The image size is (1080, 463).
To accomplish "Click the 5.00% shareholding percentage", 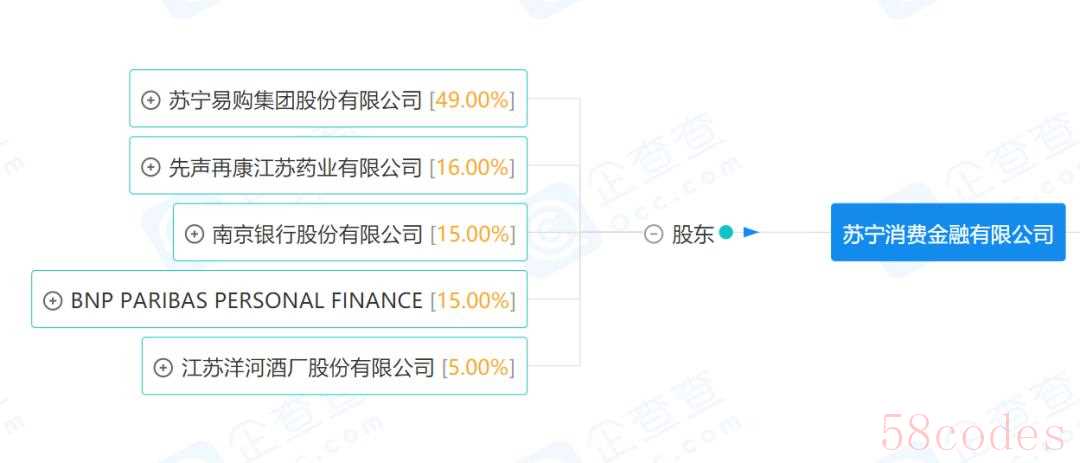I will [x=478, y=368].
